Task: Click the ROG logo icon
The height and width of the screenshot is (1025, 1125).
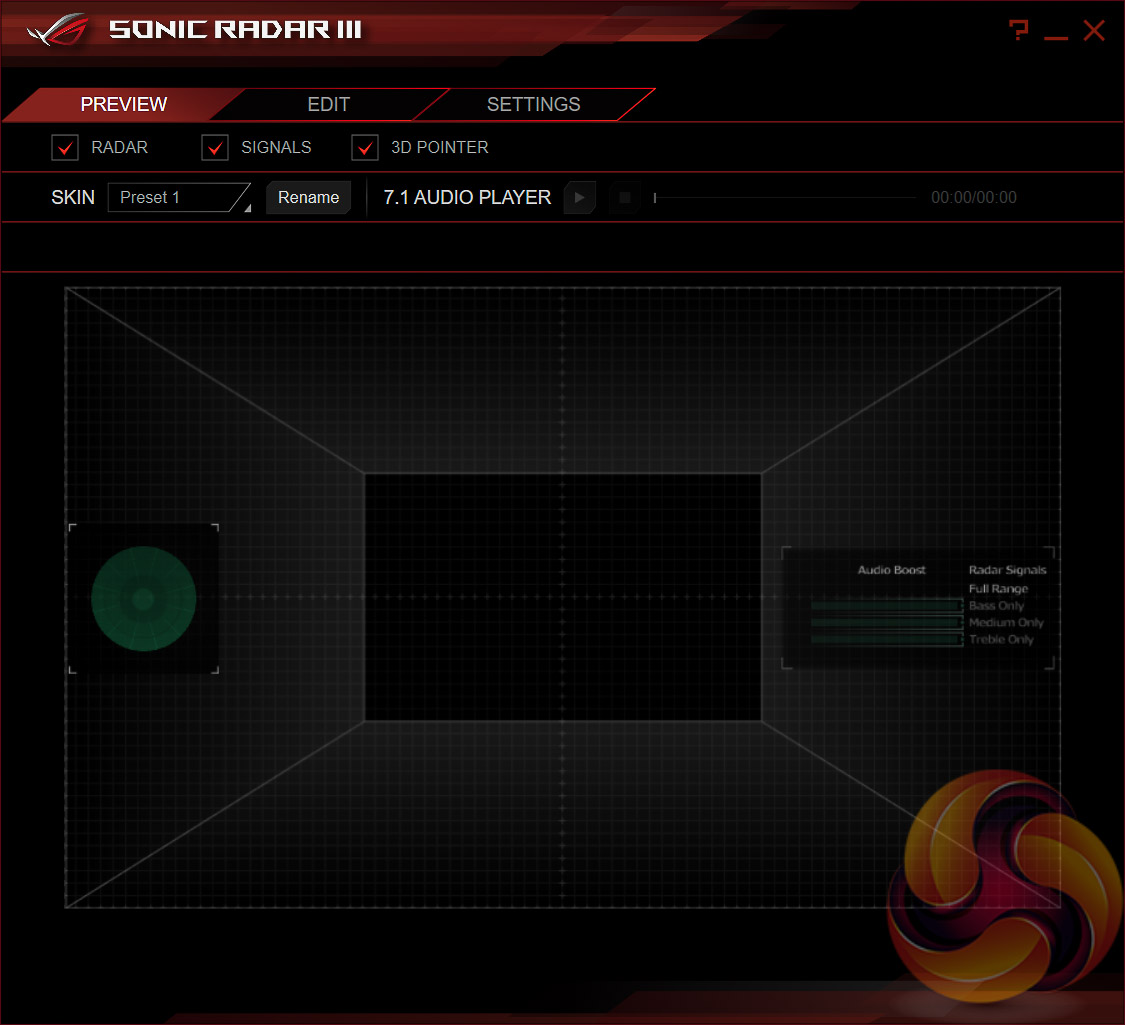Action: pos(57,29)
